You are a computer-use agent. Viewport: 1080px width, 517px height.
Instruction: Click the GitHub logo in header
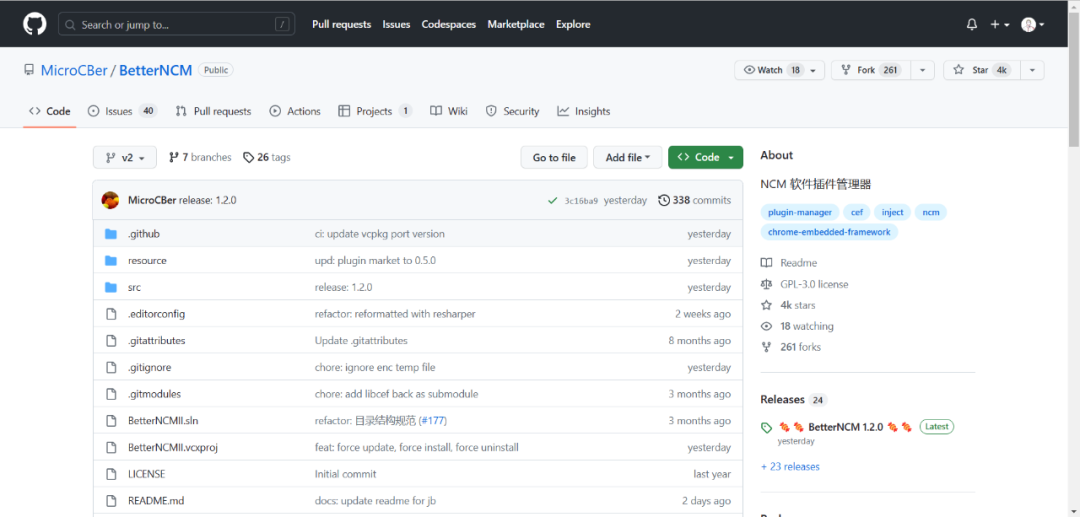click(35, 24)
